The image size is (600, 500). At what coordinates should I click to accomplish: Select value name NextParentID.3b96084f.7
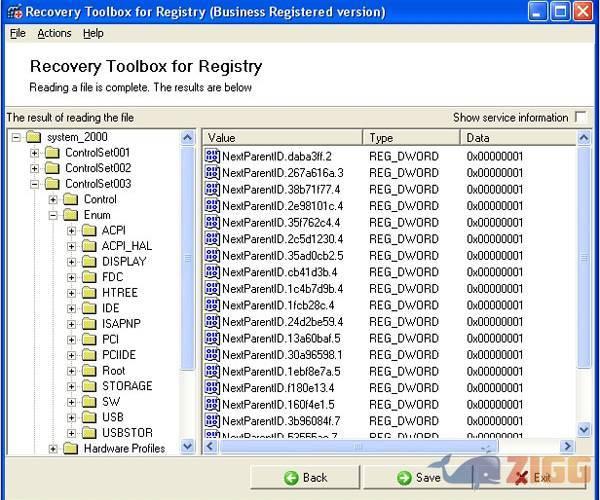281,421
